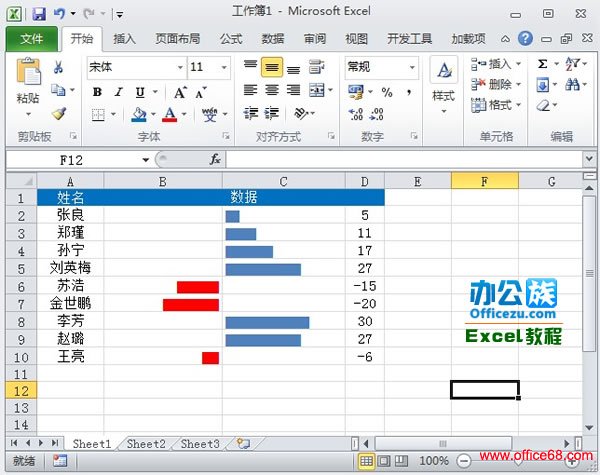
Task: Switch to the 页面布局 tab
Action: (178, 39)
